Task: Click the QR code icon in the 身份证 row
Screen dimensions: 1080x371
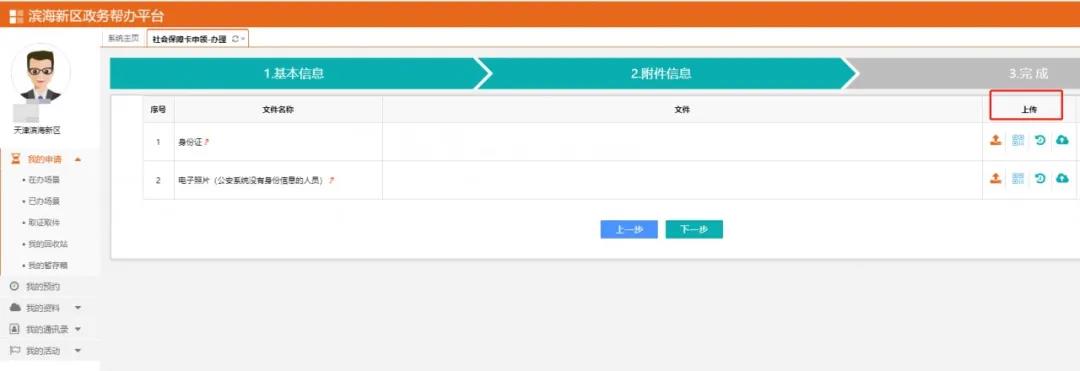Action: tap(1018, 140)
